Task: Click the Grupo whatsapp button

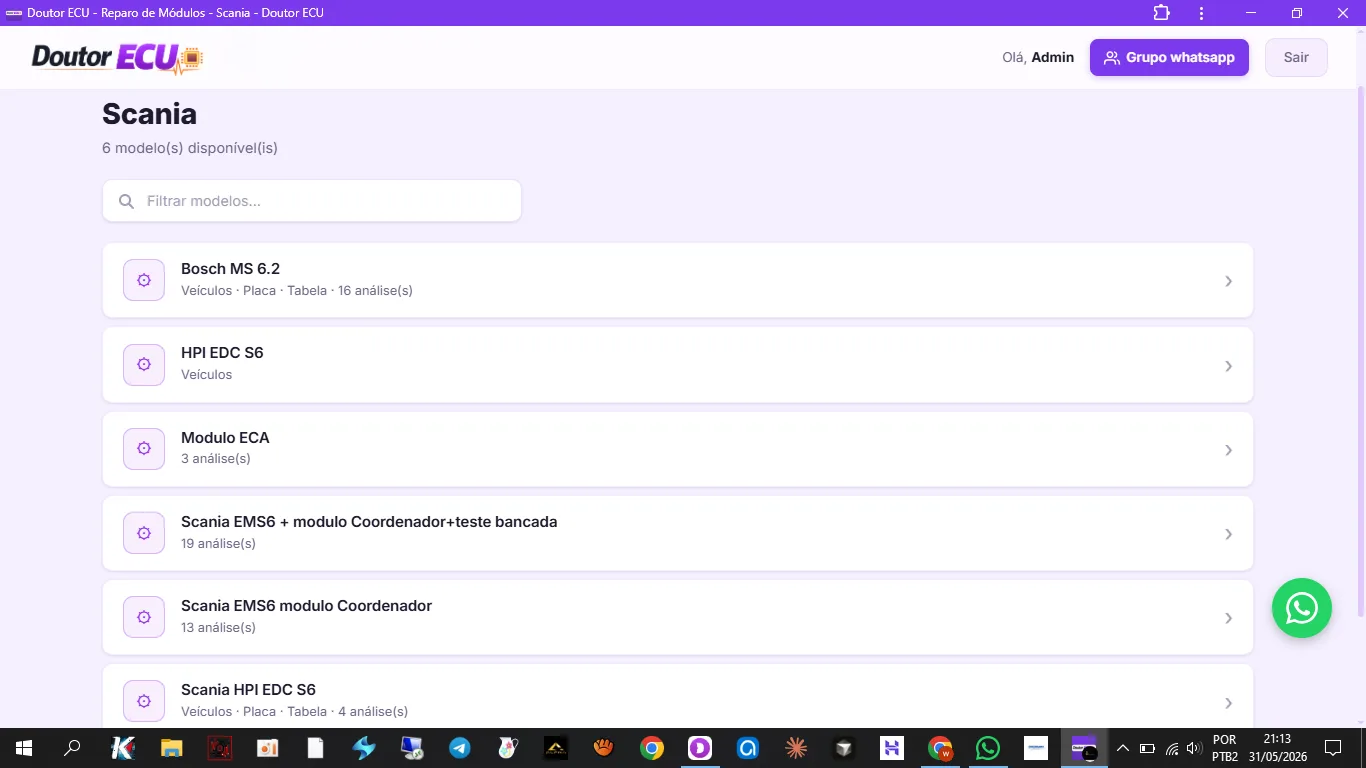Action: pyautogui.click(x=1169, y=57)
